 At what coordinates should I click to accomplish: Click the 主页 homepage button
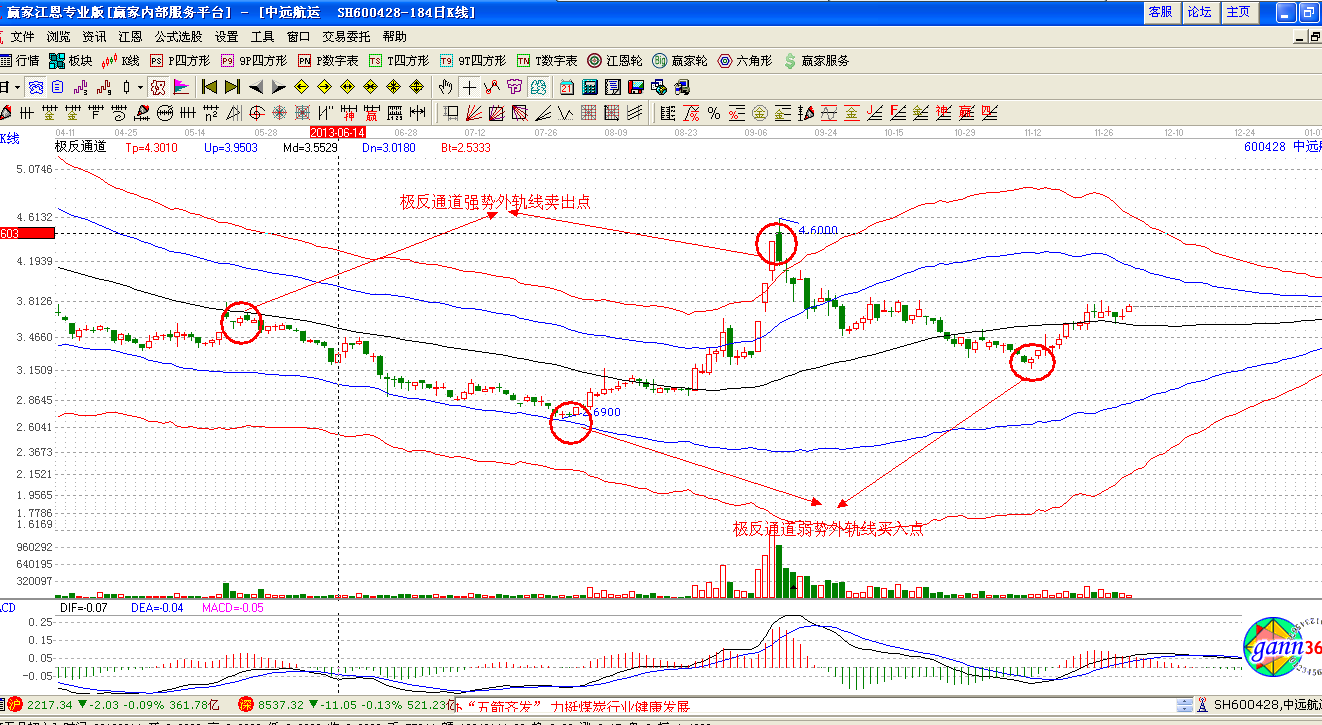point(1238,12)
